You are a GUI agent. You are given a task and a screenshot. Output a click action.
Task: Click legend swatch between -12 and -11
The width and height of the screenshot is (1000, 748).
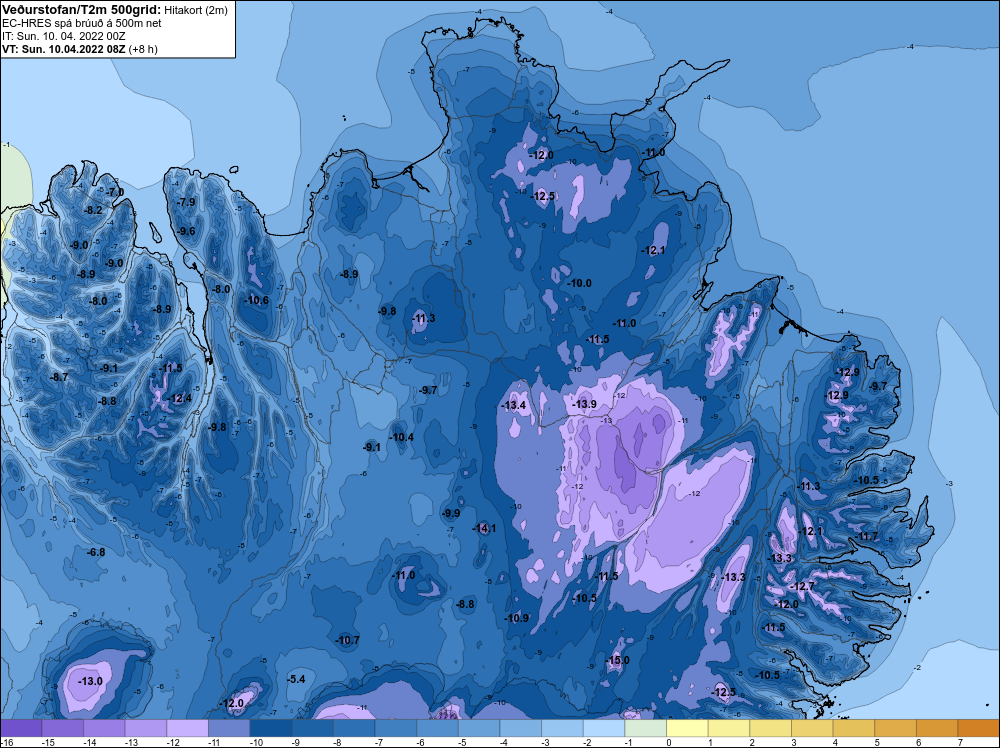coord(188,728)
